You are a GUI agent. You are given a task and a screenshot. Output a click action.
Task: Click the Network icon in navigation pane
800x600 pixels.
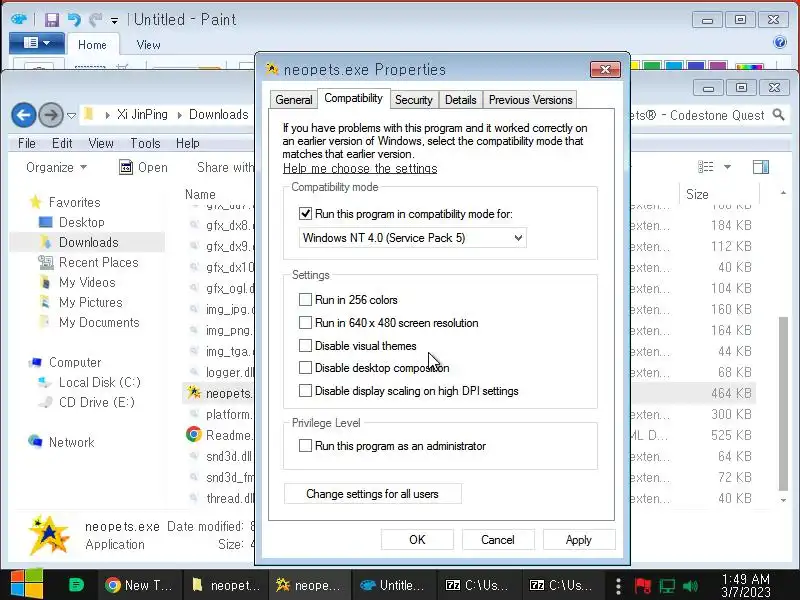35,441
